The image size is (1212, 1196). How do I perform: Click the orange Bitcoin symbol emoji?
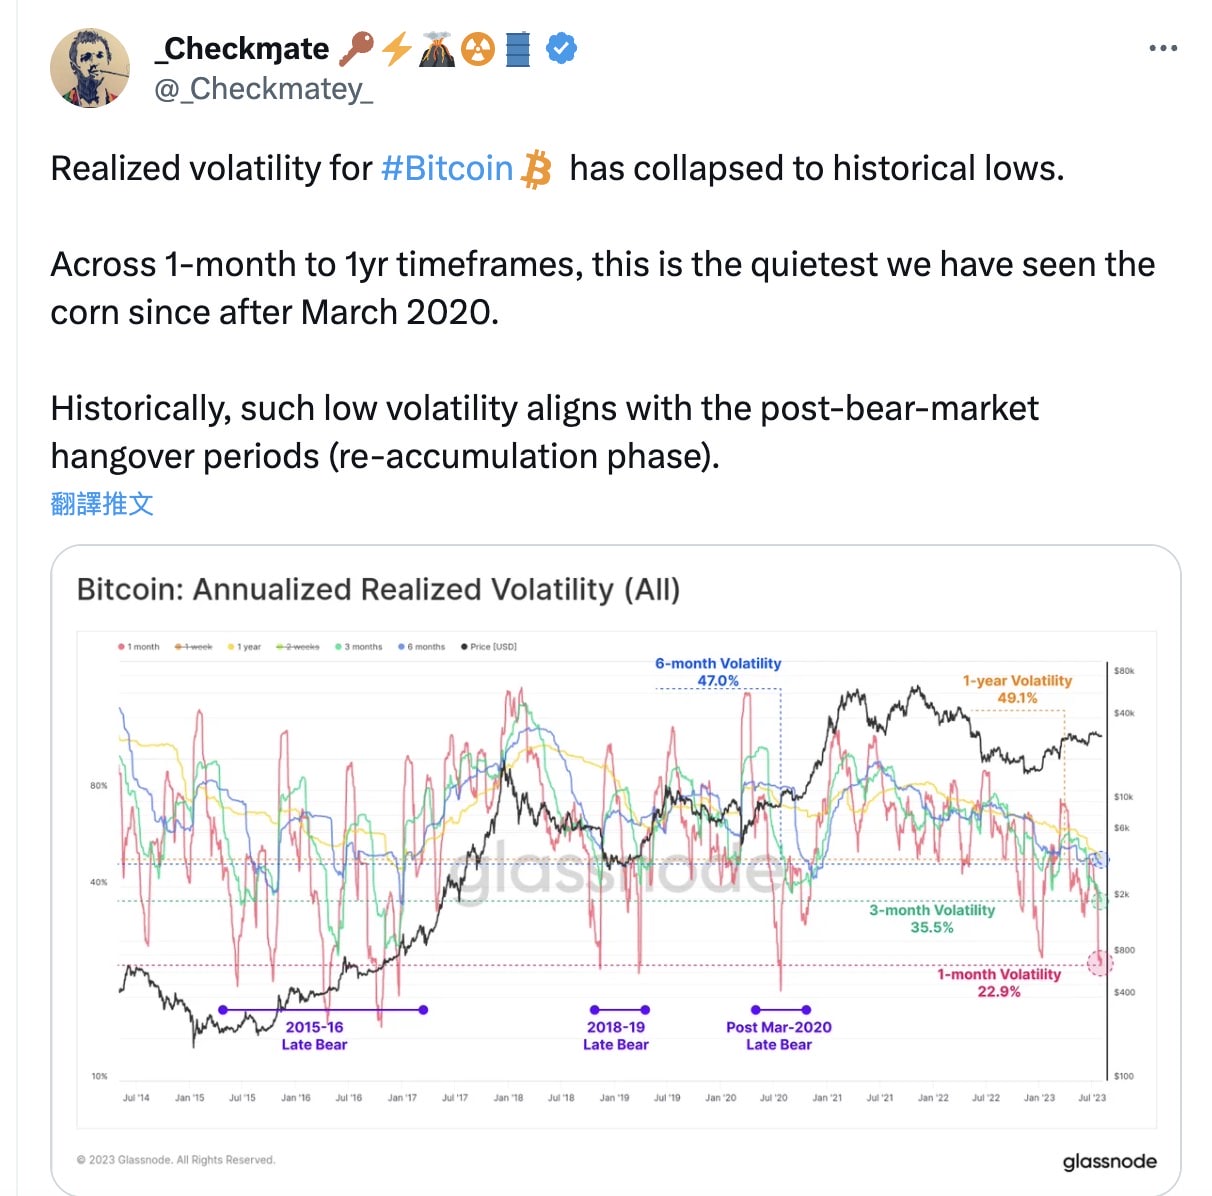(537, 169)
